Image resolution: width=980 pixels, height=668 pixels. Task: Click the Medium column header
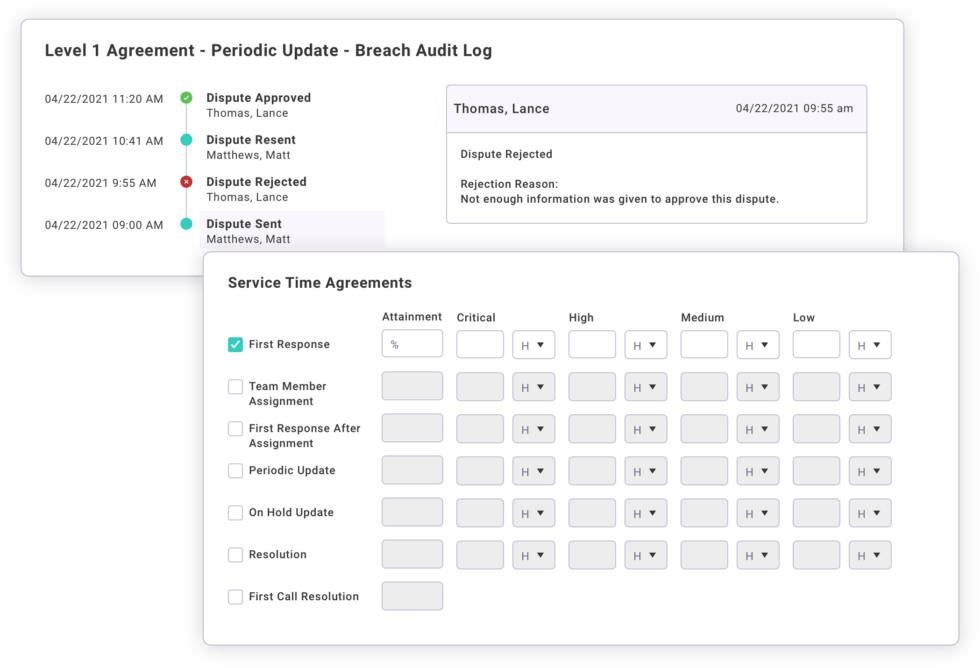click(x=702, y=317)
